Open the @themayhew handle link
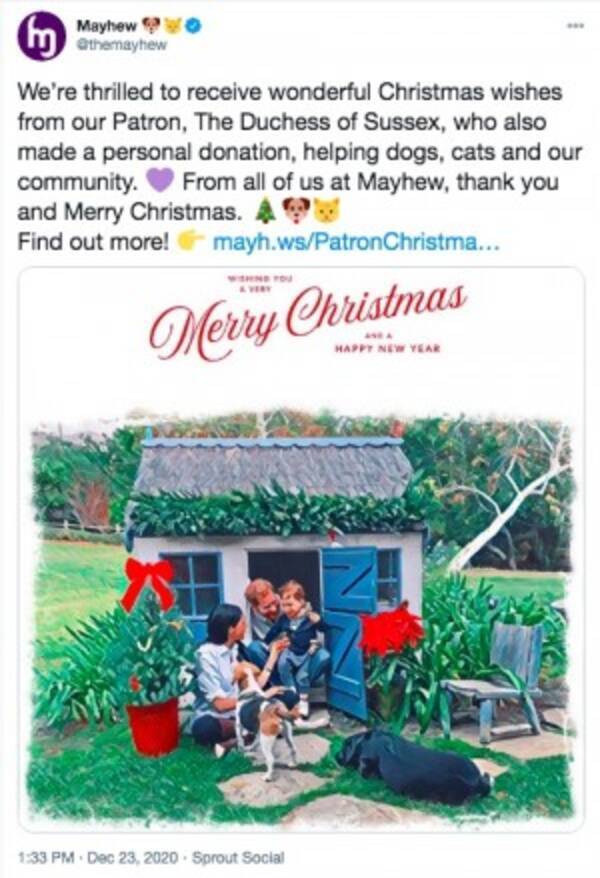Viewport: 600px width, 878px height. (121, 46)
